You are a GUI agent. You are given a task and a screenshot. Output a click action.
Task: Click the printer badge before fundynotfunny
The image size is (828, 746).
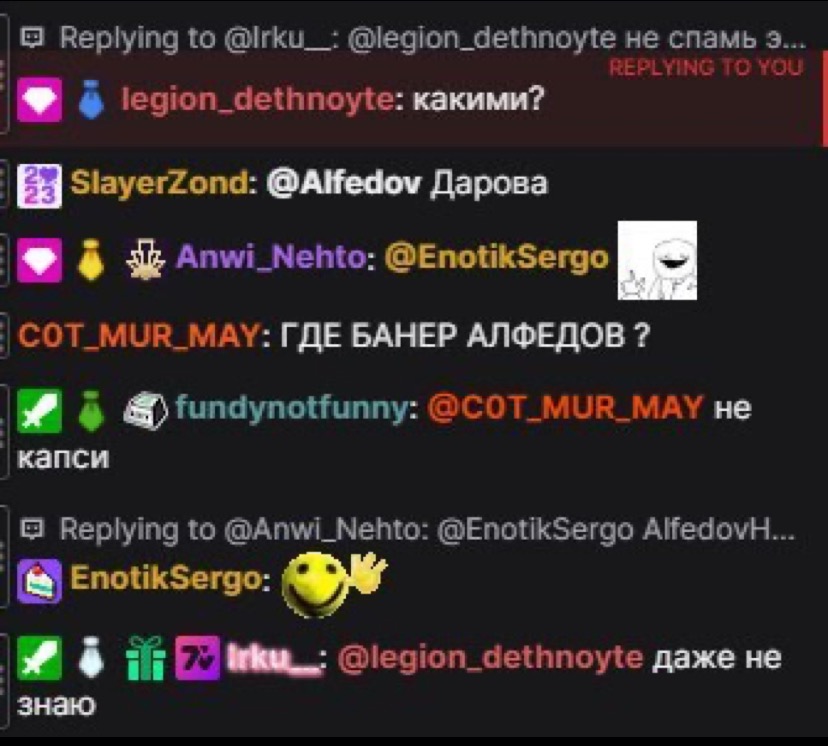[x=145, y=411]
